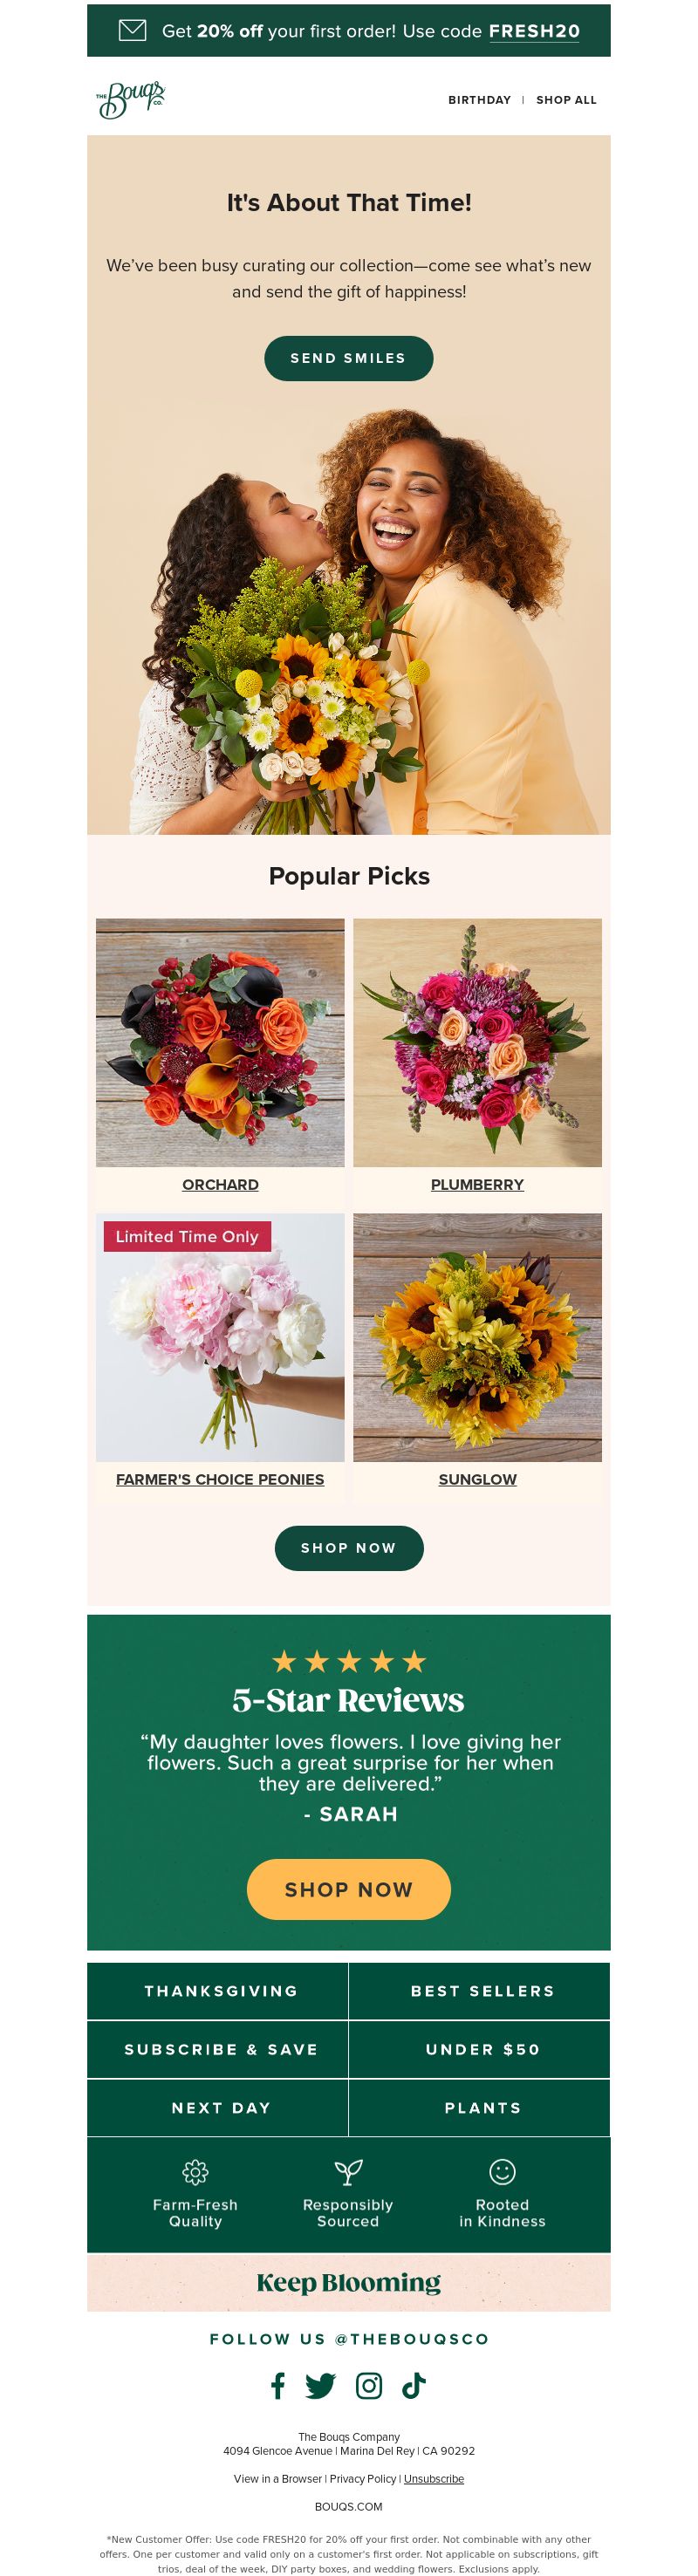The width and height of the screenshot is (698, 2576).
Task: Click the Unsubscribe link
Action: tap(434, 2478)
